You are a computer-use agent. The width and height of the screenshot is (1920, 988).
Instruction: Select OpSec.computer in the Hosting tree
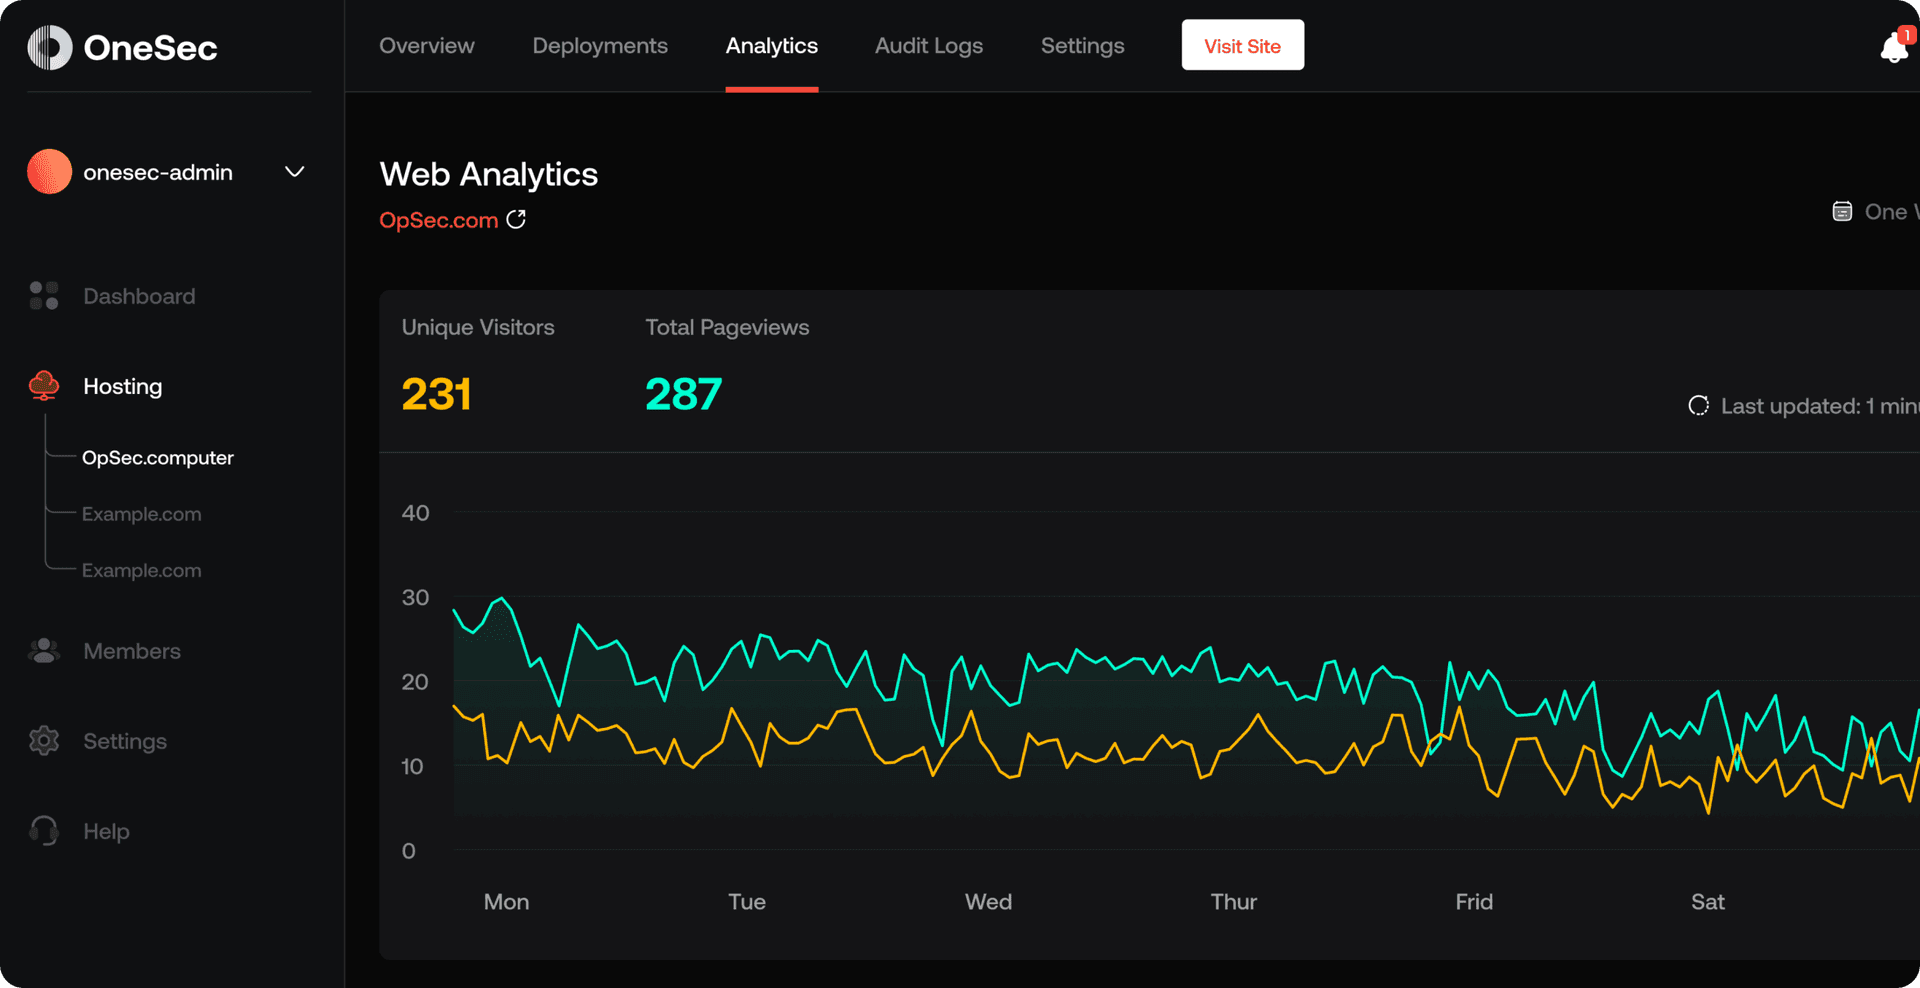(x=158, y=458)
